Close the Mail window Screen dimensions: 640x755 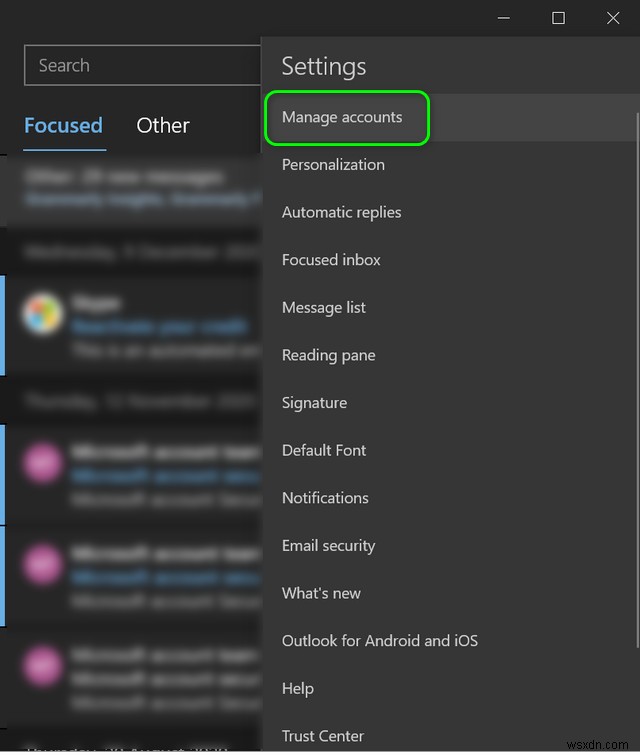point(613,18)
